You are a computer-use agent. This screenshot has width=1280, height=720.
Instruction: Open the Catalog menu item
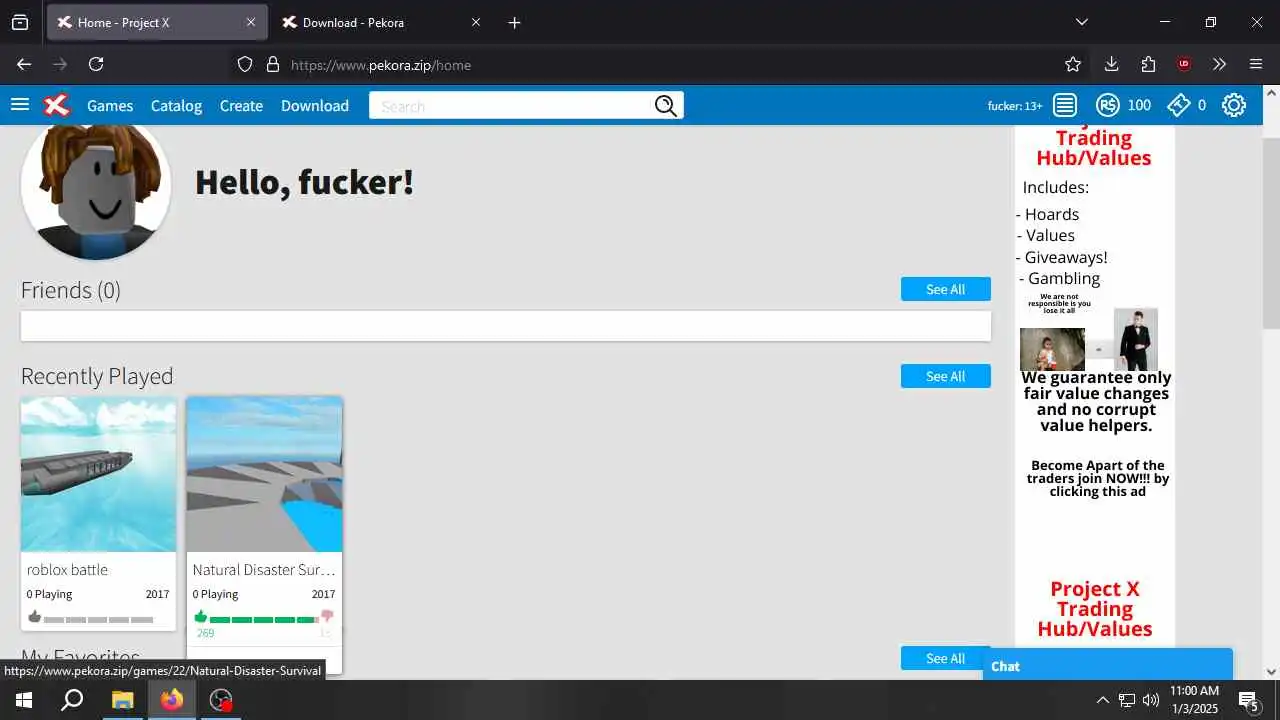click(176, 105)
